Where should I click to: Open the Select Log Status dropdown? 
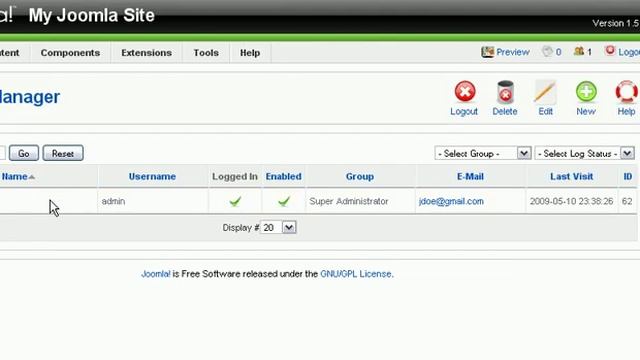[x=584, y=153]
